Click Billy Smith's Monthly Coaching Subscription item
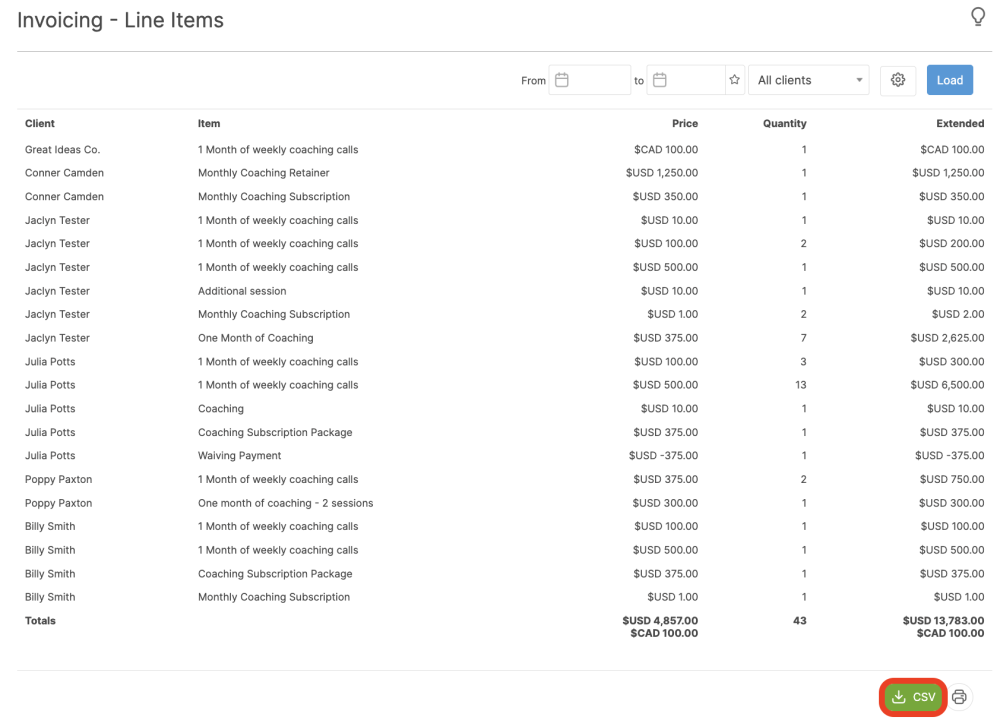1000x720 pixels. (274, 597)
